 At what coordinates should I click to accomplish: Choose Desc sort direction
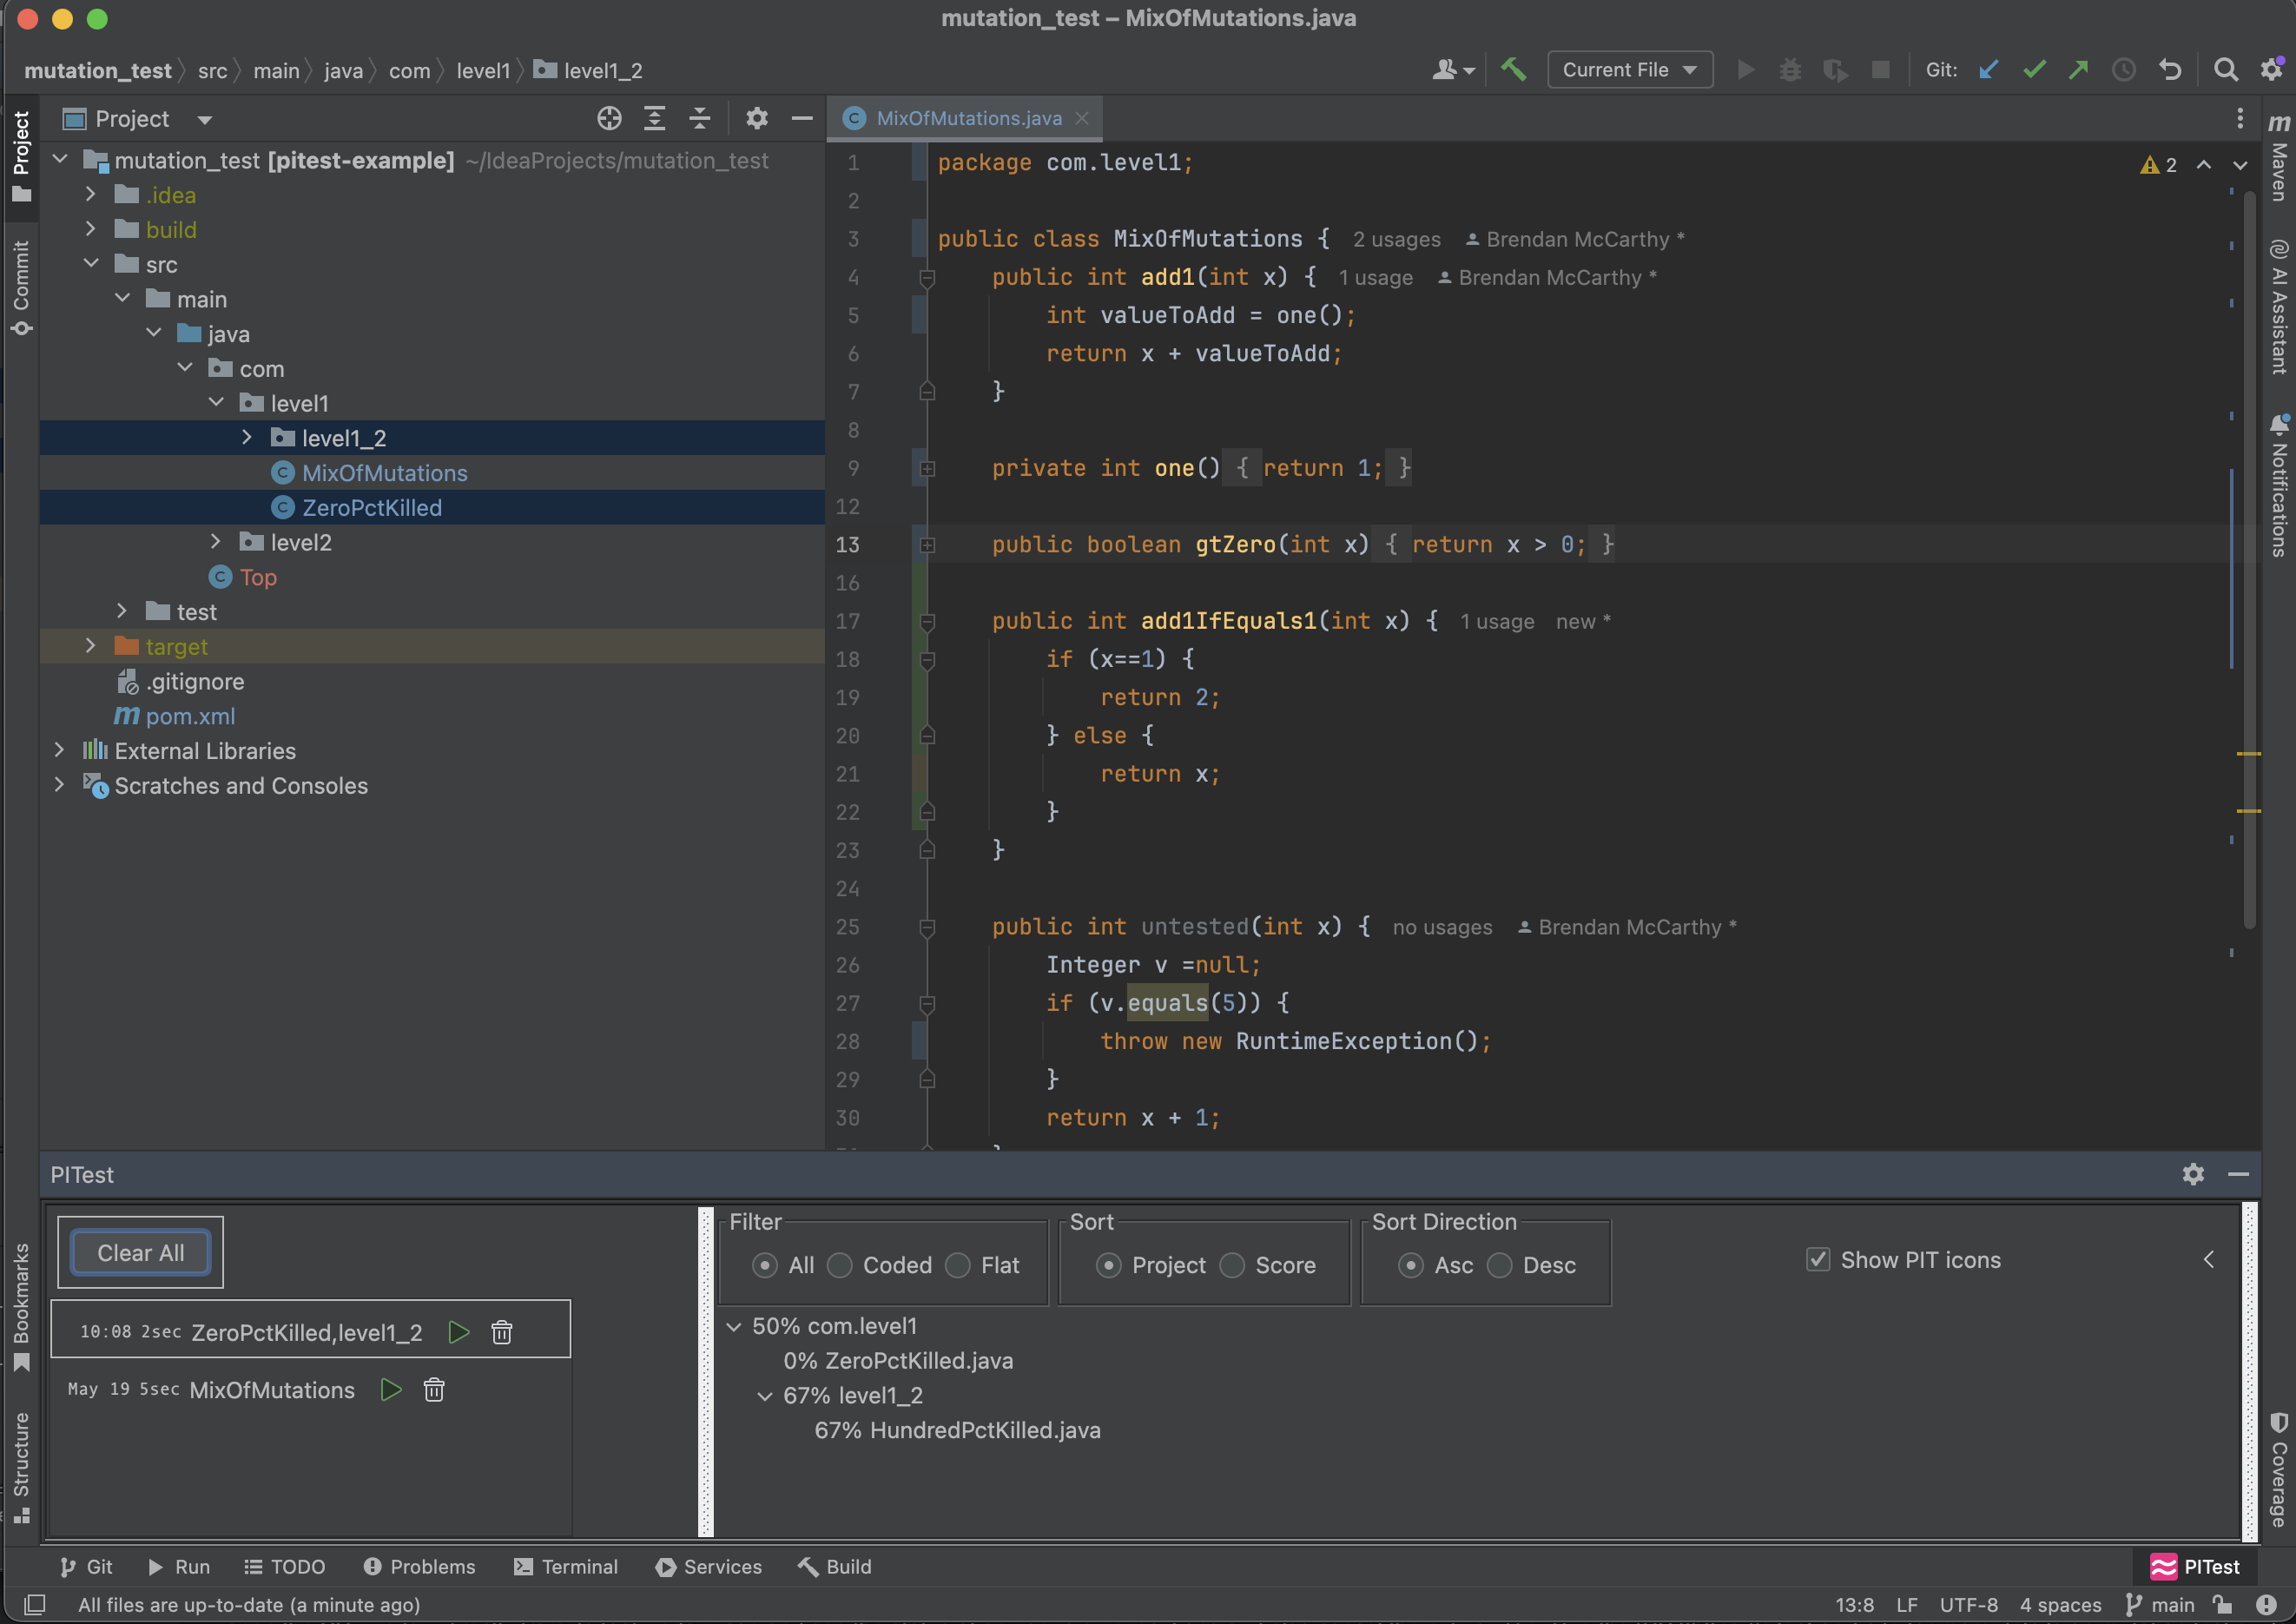coord(1499,1266)
